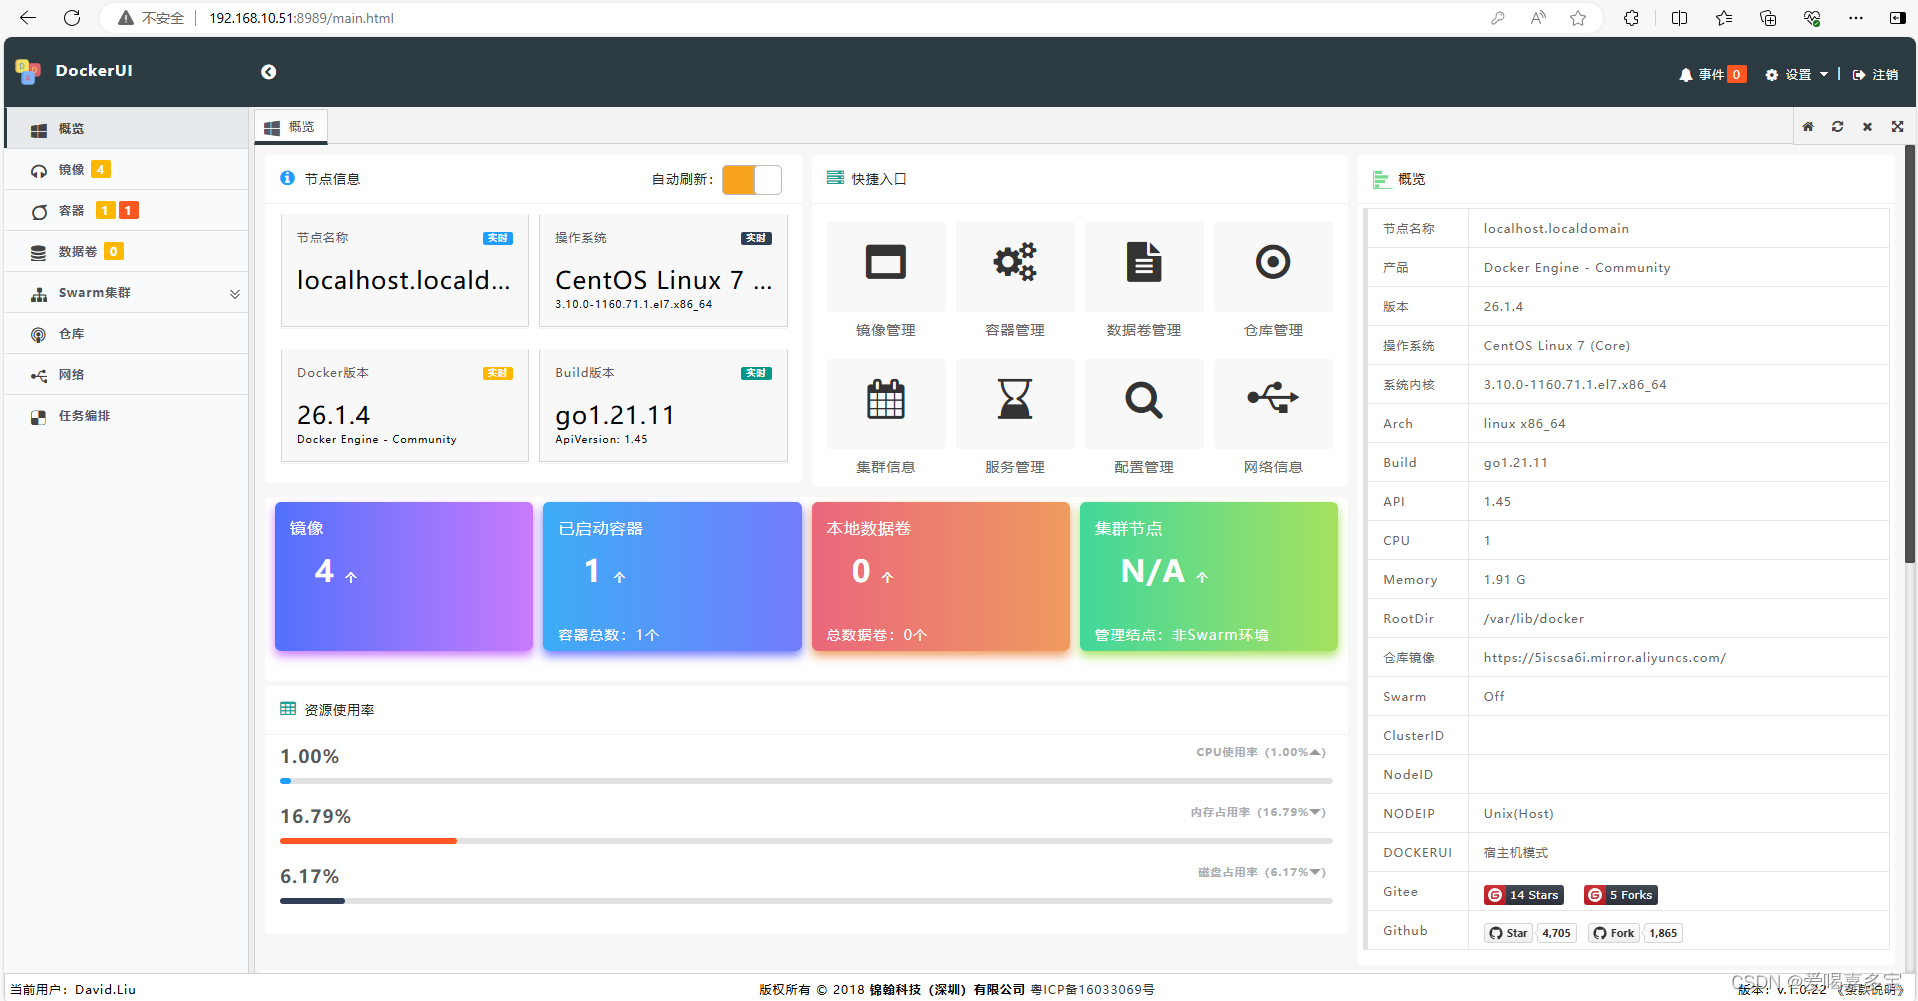Expand CPU使用率 detail arrow
Image resolution: width=1918 pixels, height=1001 pixels.
[x=1316, y=752]
